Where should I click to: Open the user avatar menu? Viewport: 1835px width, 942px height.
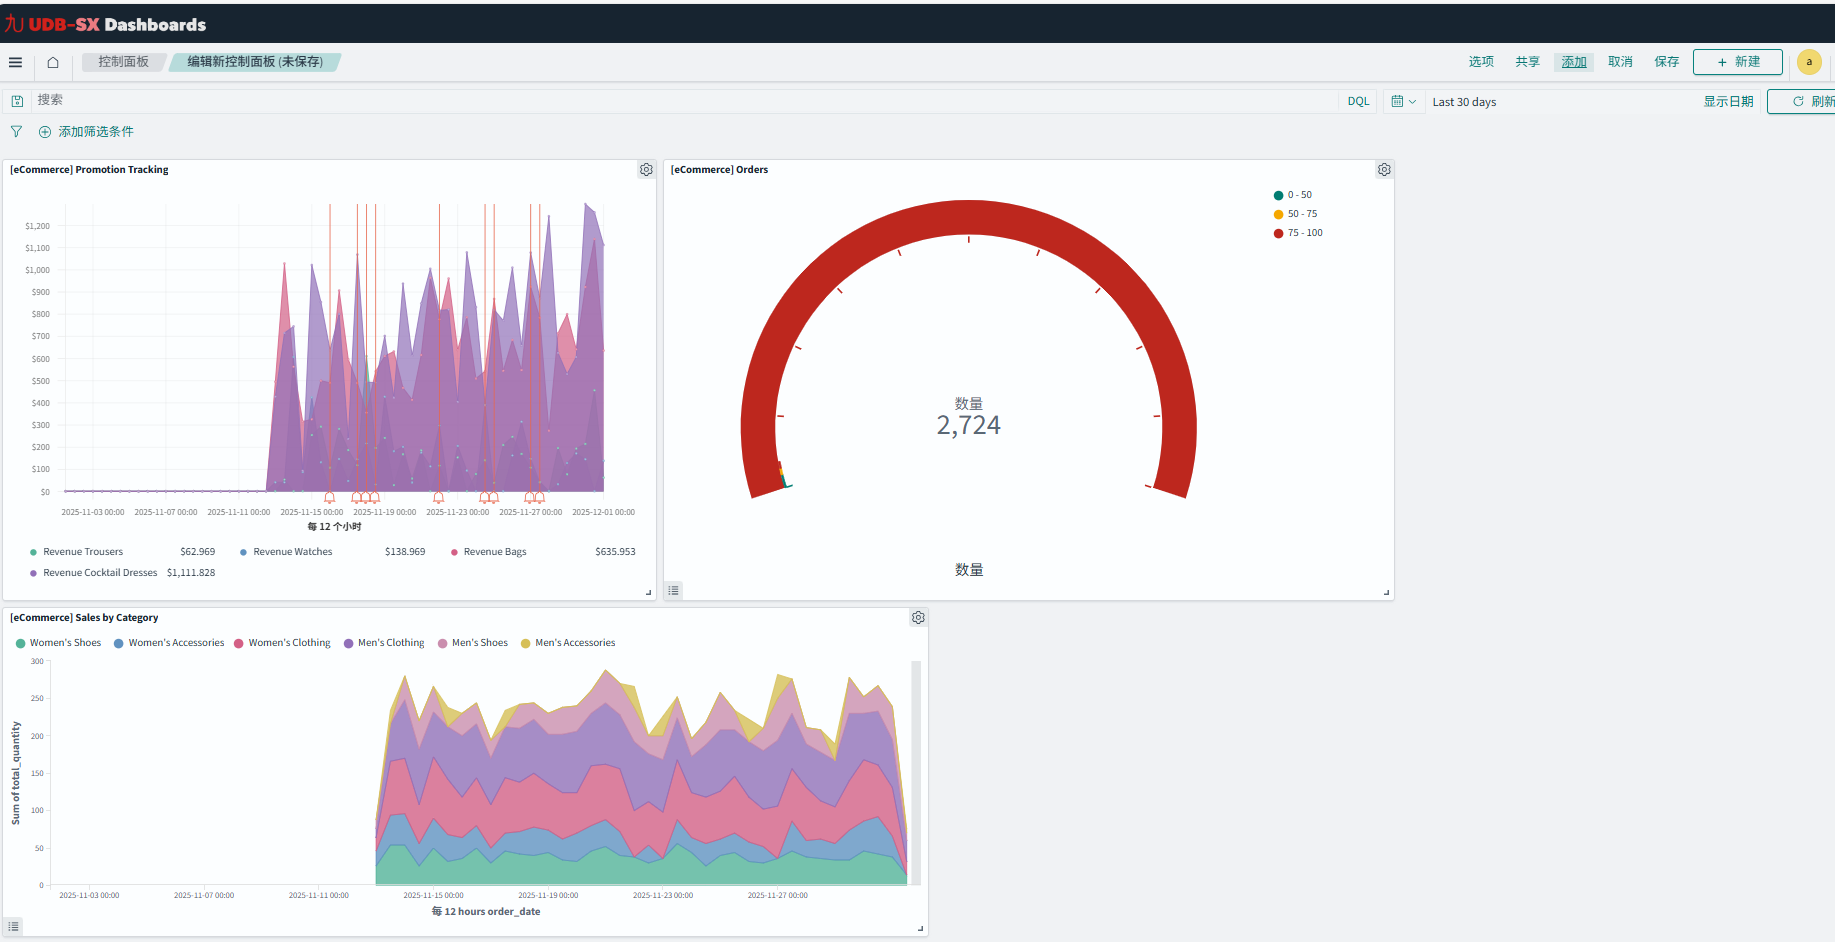coord(1809,62)
